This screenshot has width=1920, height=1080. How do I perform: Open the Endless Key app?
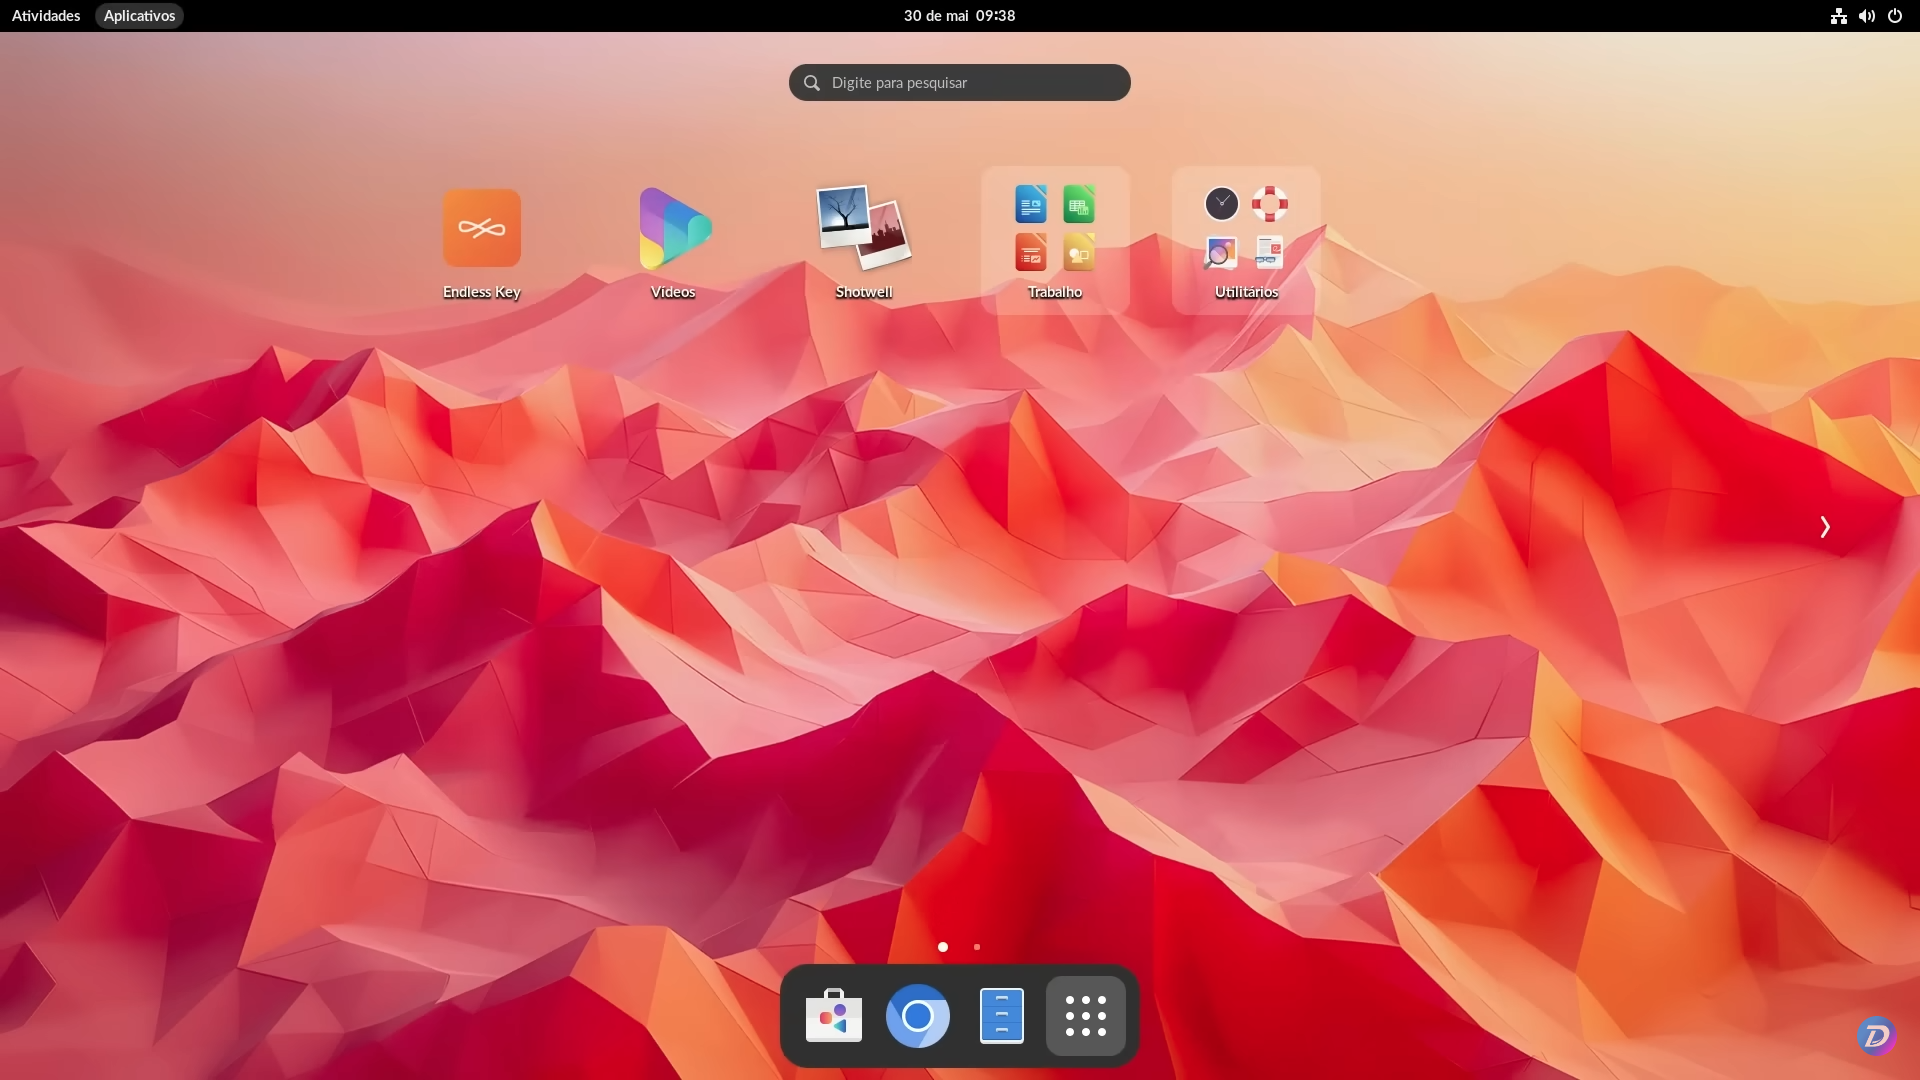[481, 228]
